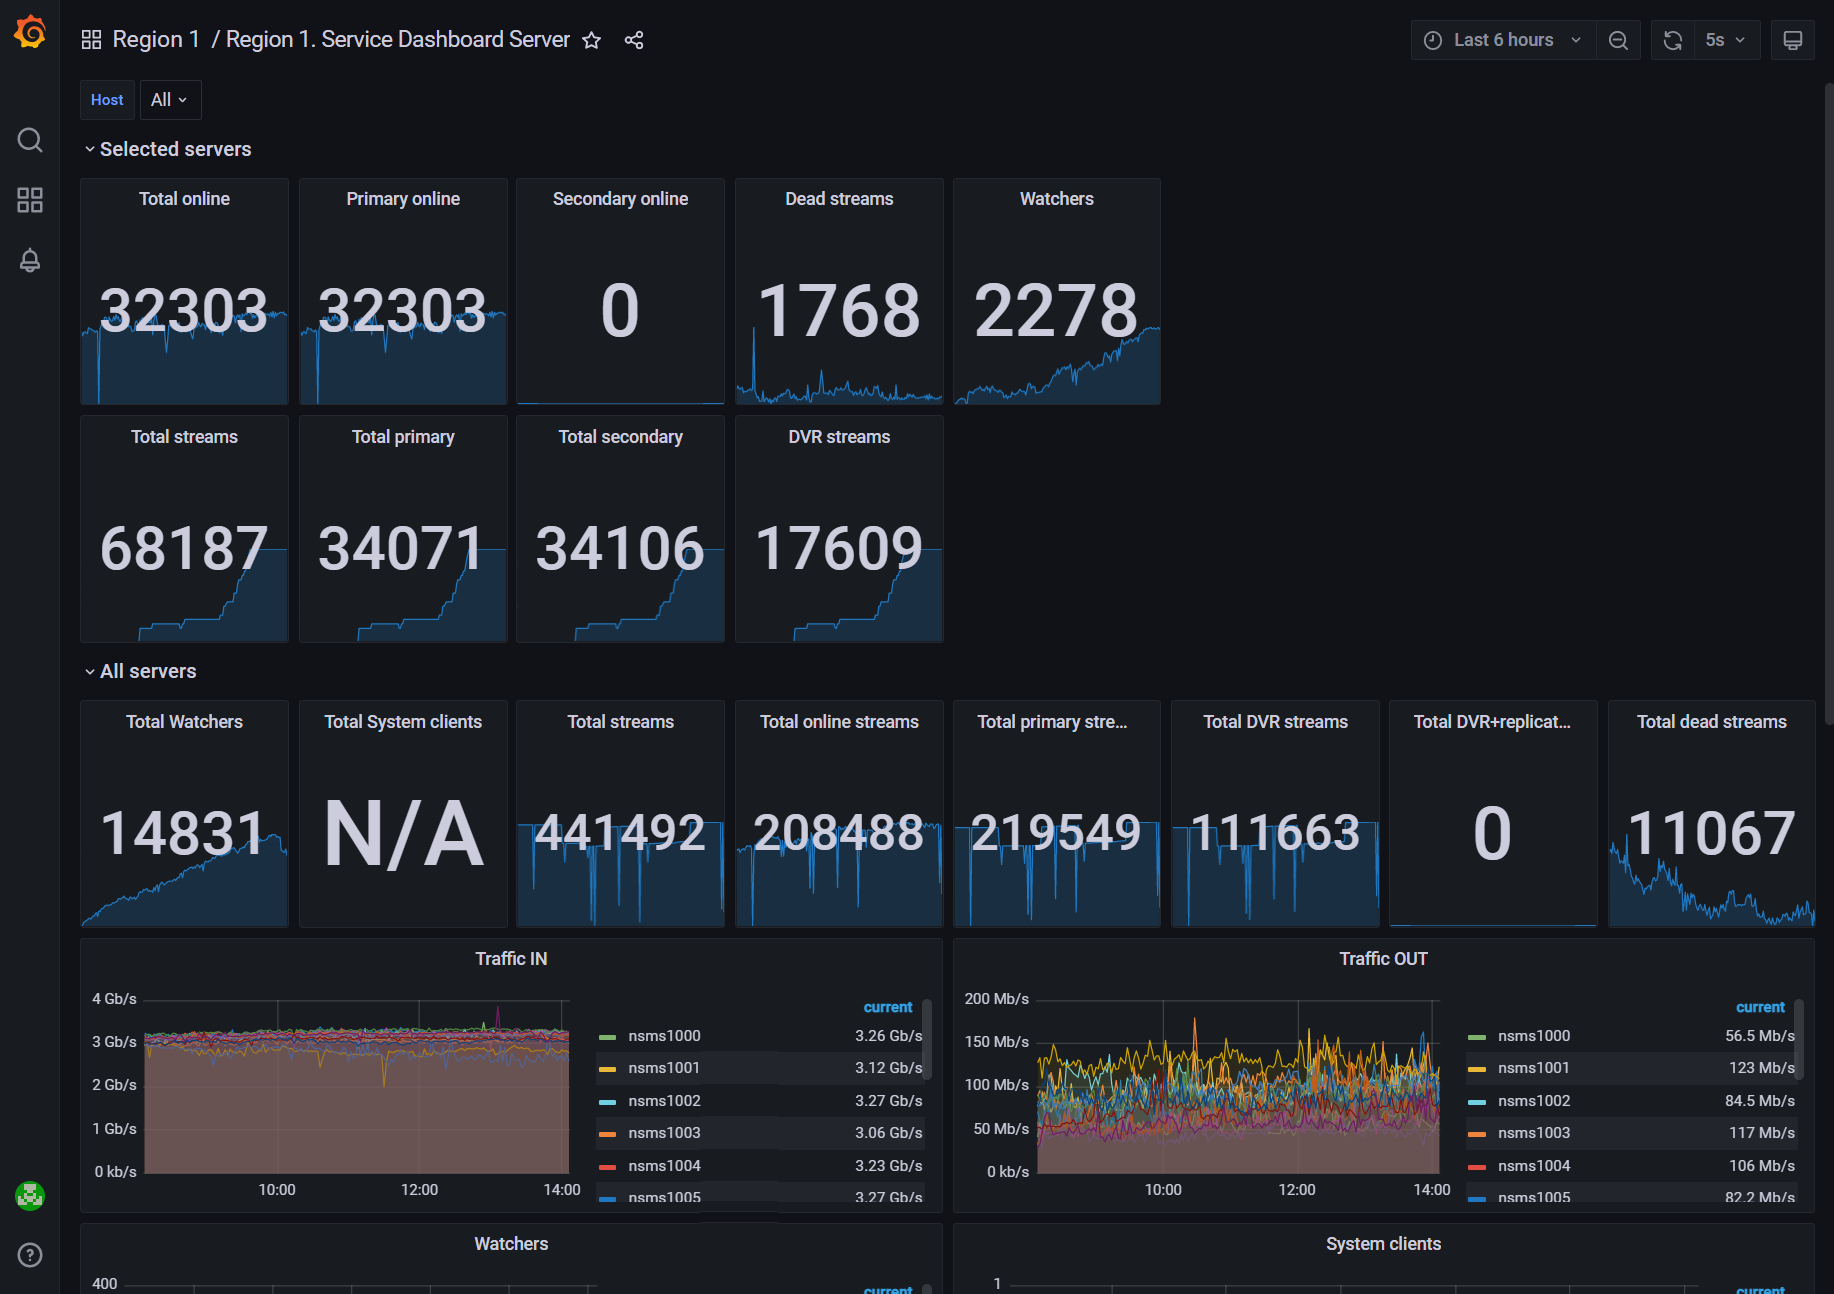Open the search icon in sidebar
The image size is (1834, 1294).
[30, 140]
